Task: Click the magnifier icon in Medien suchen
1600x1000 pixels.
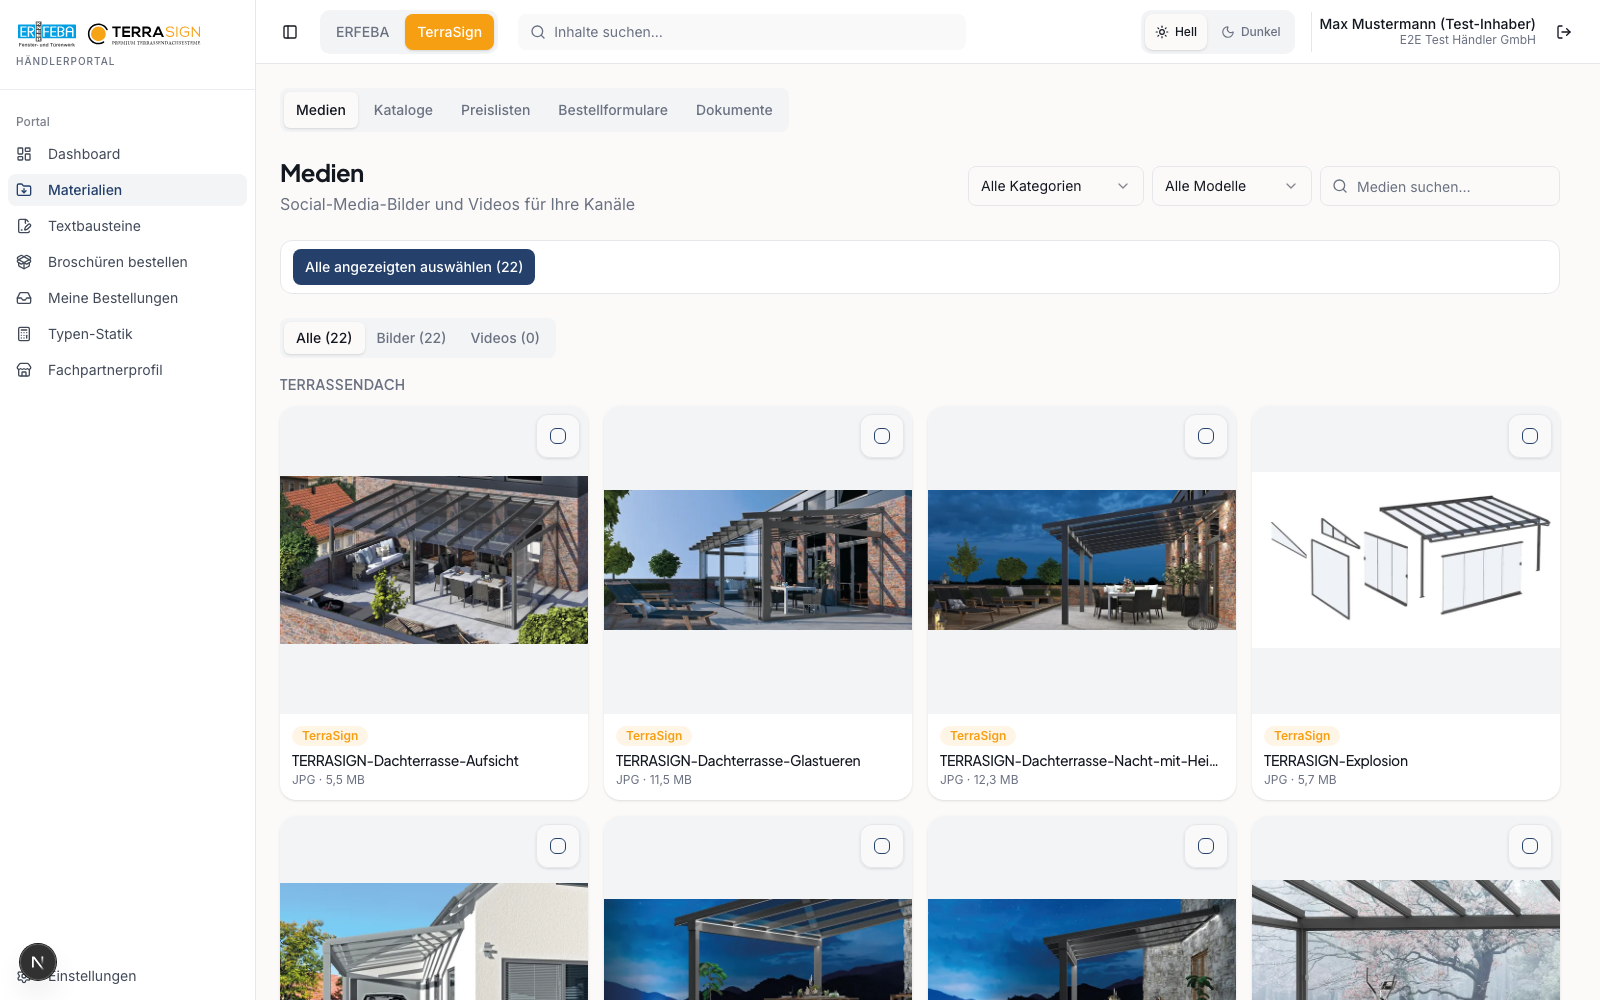Action: (x=1340, y=186)
